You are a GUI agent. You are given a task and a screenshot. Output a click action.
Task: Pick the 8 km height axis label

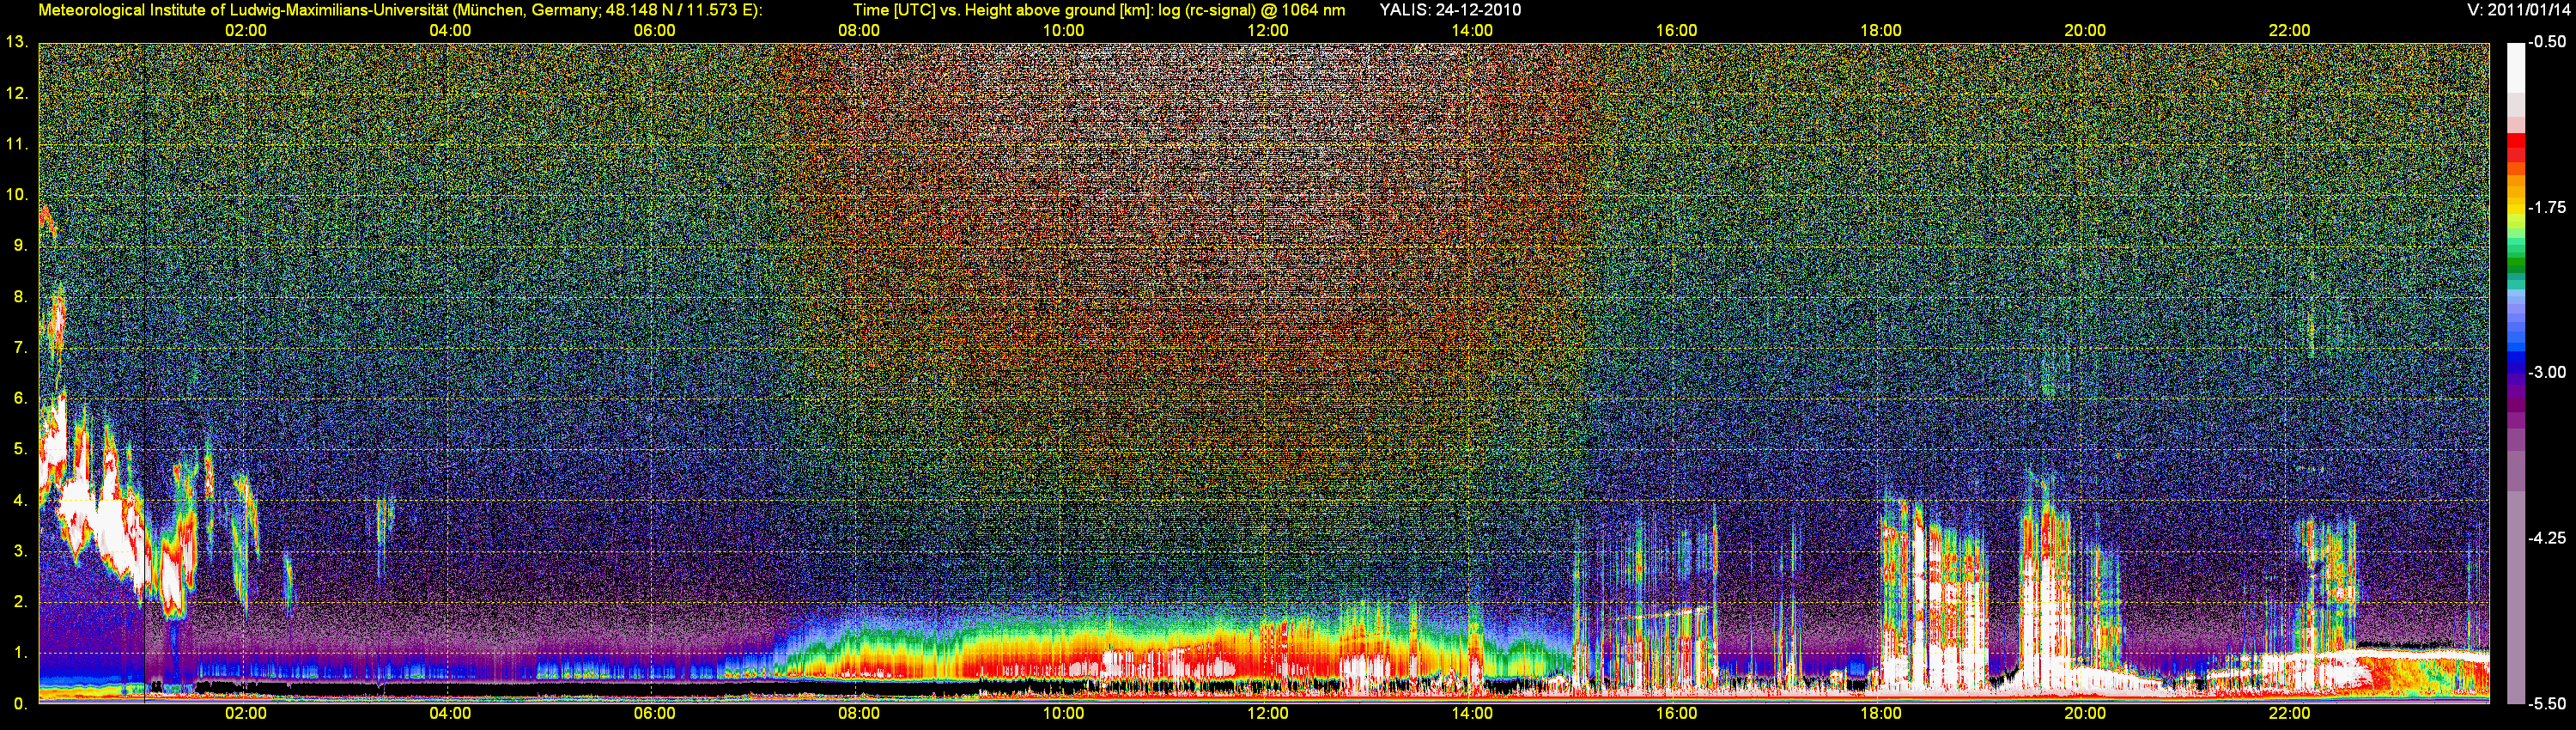(x=20, y=297)
